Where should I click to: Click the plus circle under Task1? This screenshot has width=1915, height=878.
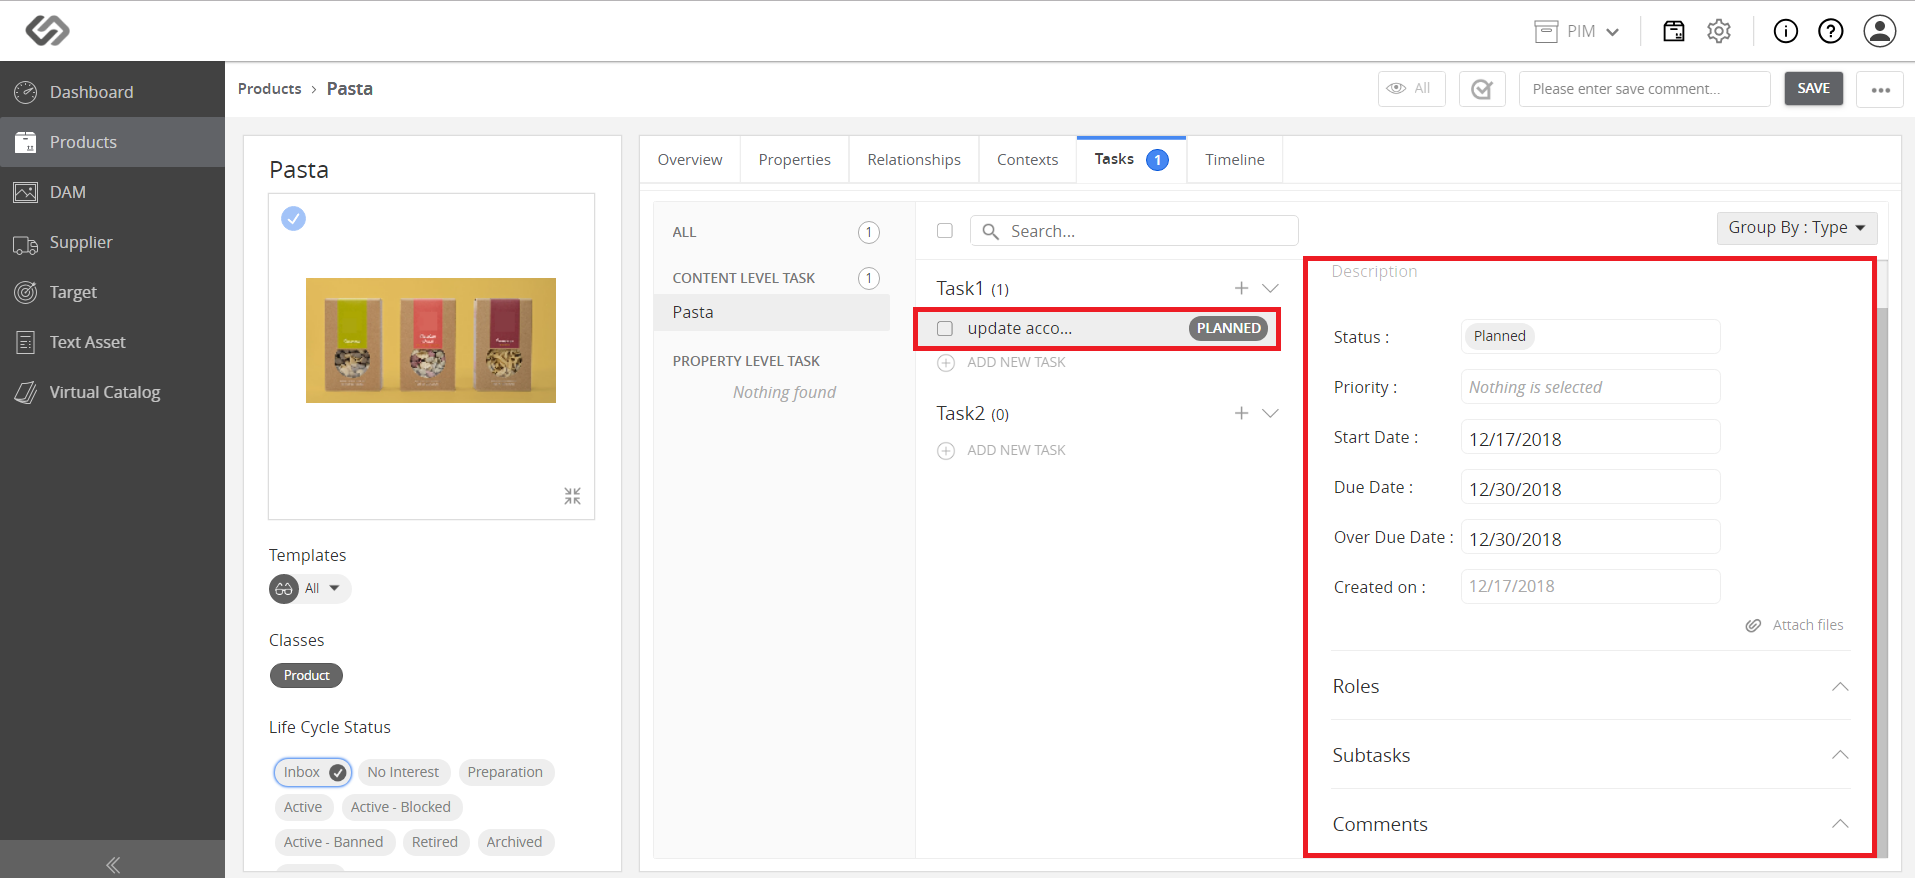pyautogui.click(x=946, y=363)
